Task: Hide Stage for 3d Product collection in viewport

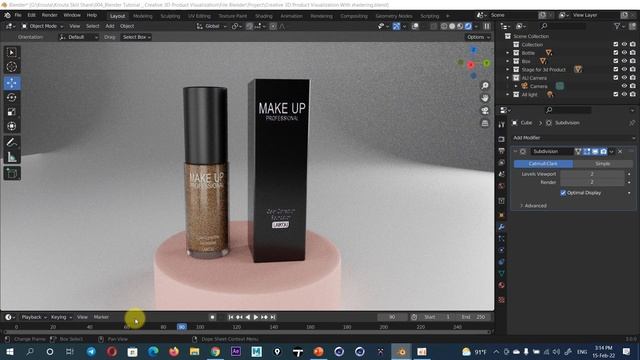Action: coord(624,69)
